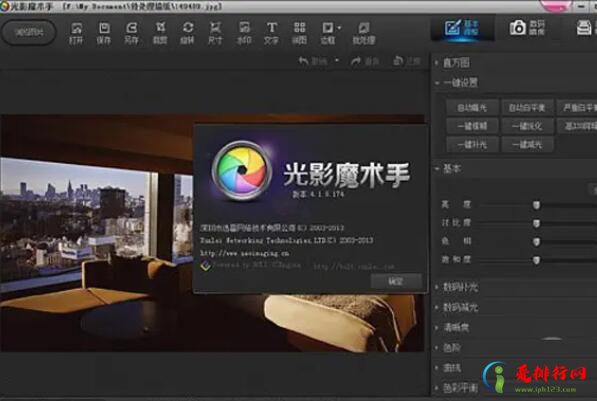
Task: Redo the edit with 重做 arrow
Action: tap(365, 61)
